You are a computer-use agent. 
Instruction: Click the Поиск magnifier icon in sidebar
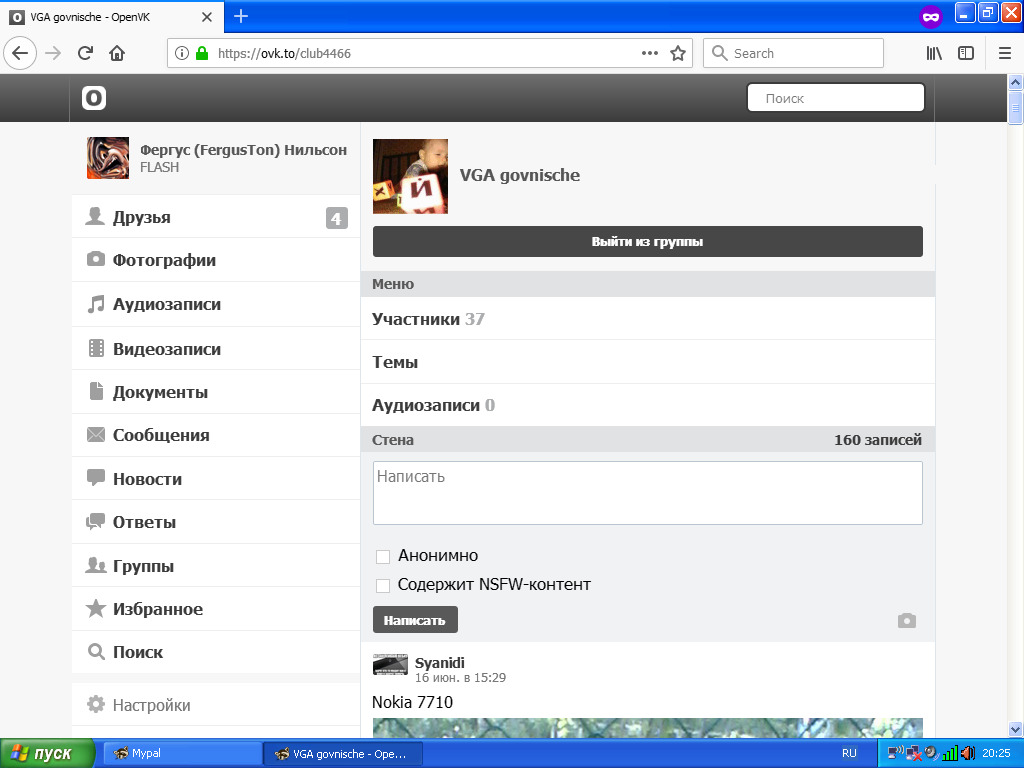tap(96, 652)
